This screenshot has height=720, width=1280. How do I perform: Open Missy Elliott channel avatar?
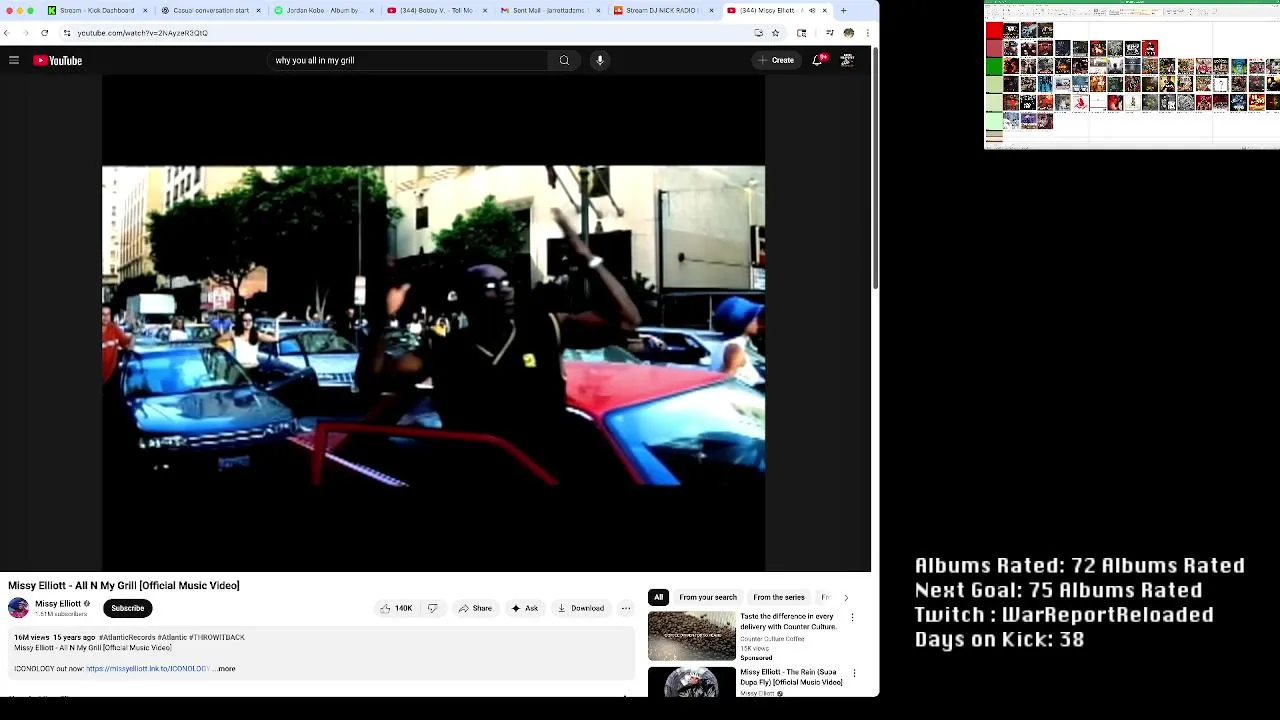click(18, 608)
